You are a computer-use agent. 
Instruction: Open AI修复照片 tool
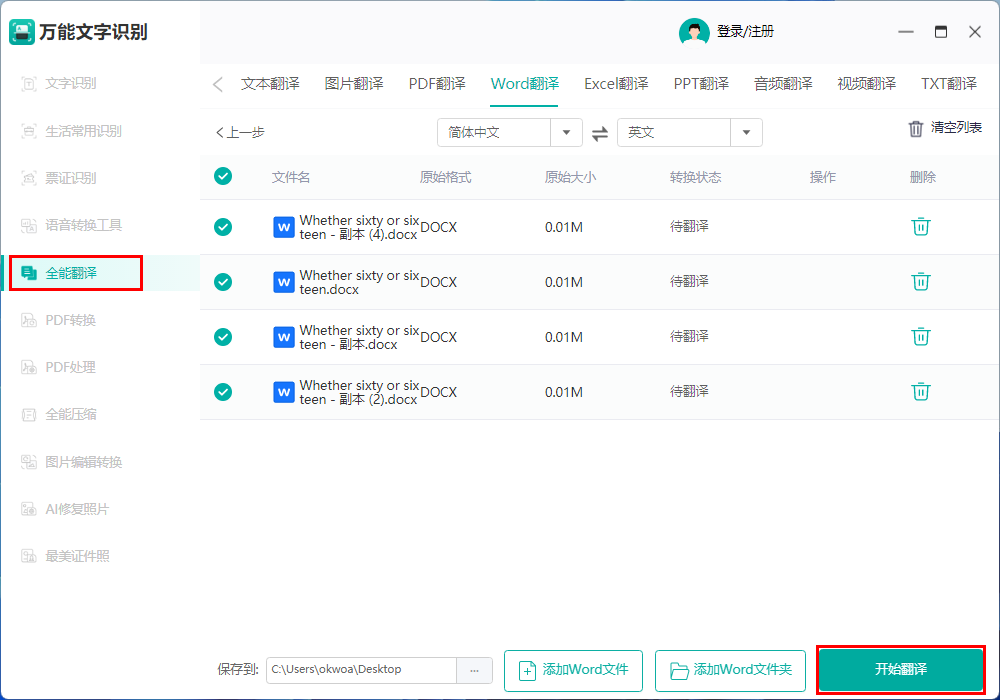click(x=76, y=509)
